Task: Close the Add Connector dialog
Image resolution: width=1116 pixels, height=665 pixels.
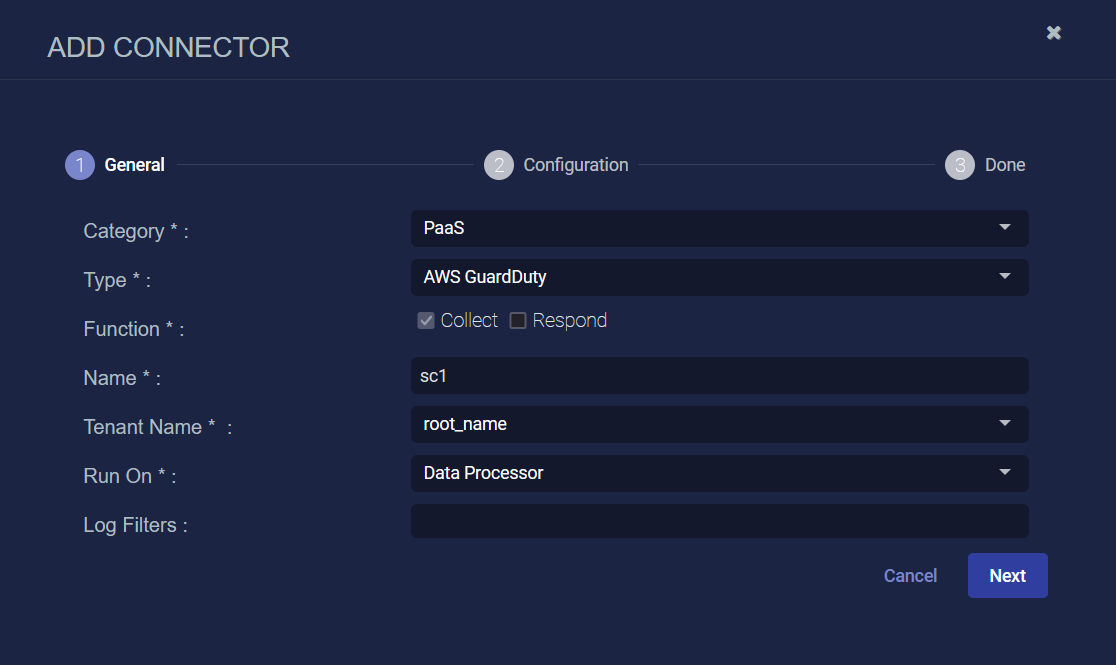Action: (1054, 33)
